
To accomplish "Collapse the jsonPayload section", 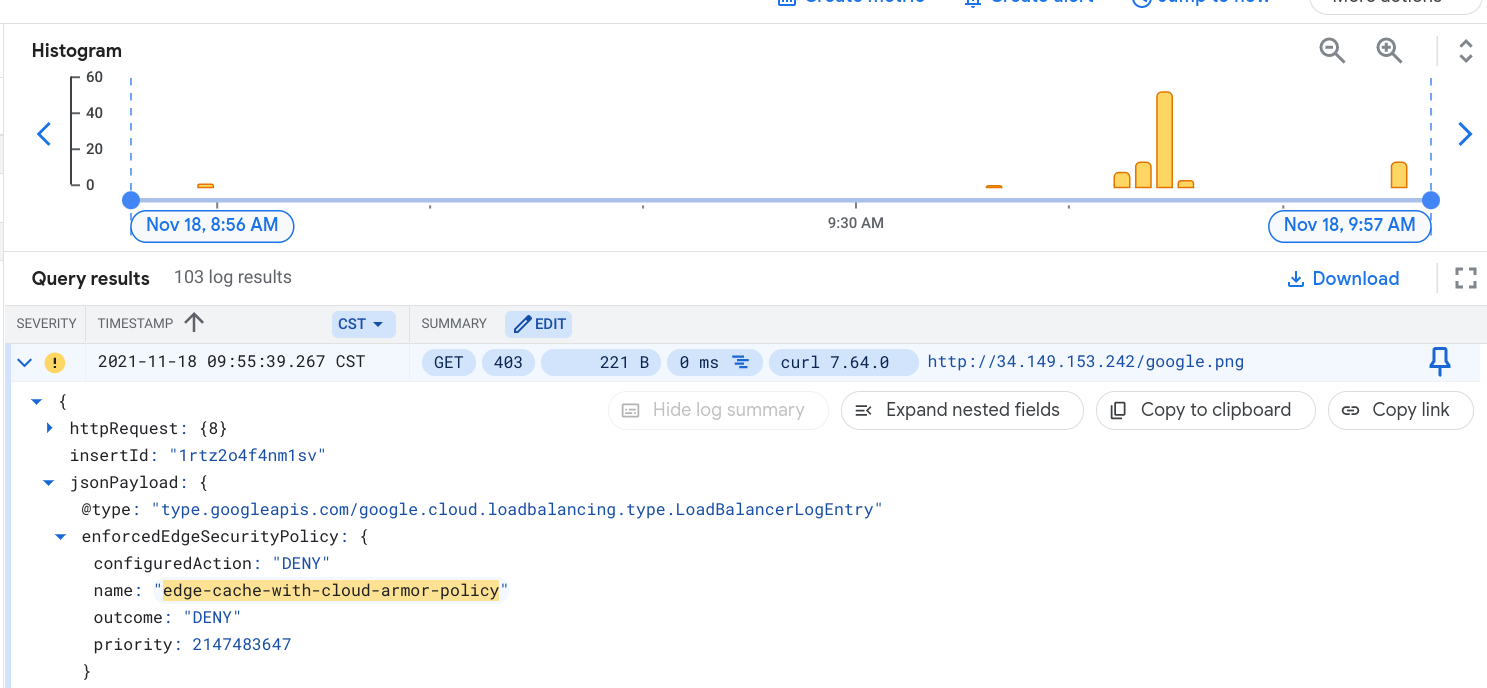I will point(48,482).
